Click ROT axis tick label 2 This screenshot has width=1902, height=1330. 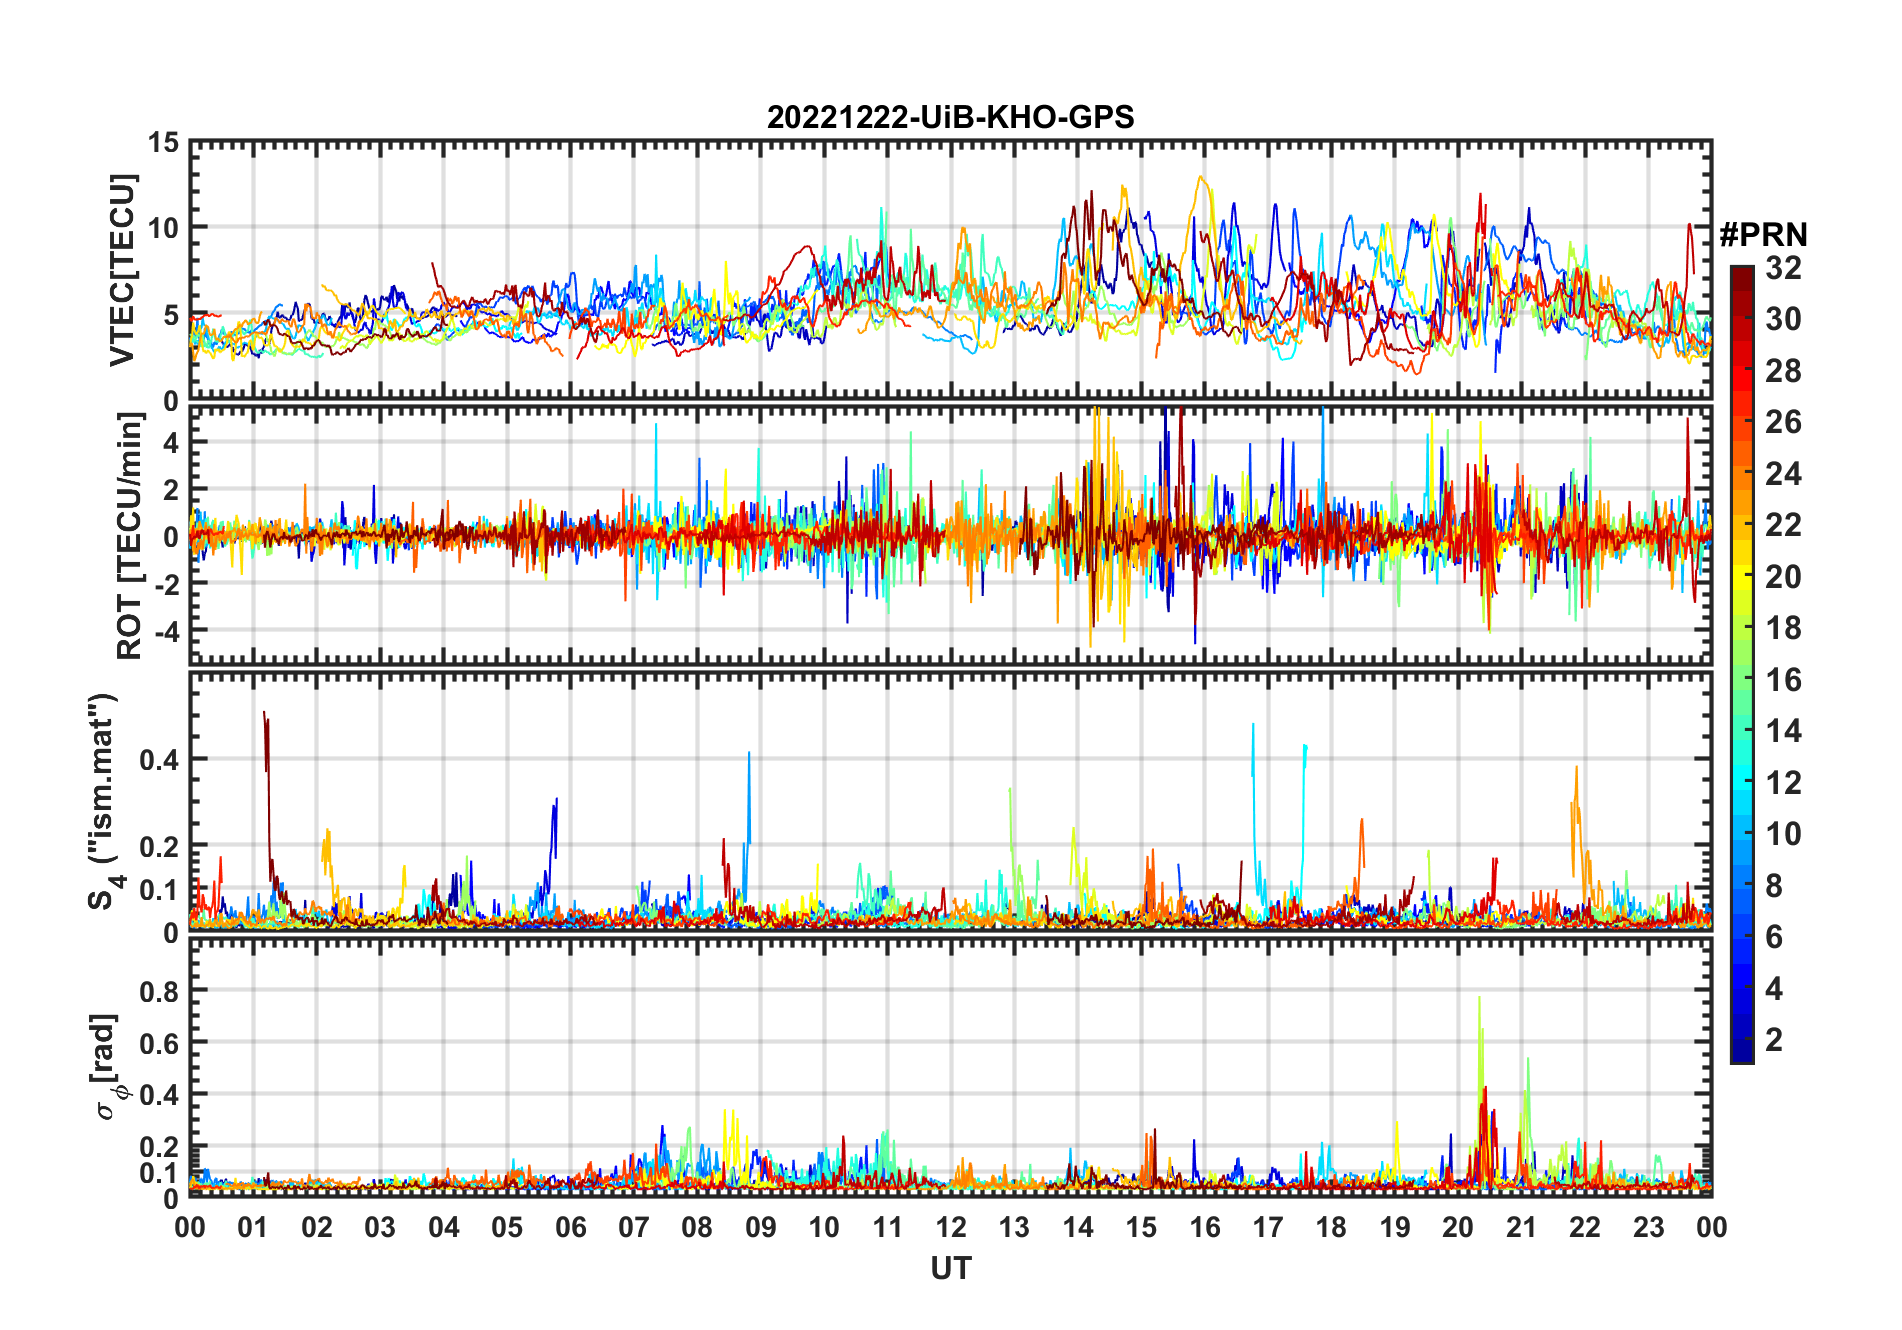point(172,489)
